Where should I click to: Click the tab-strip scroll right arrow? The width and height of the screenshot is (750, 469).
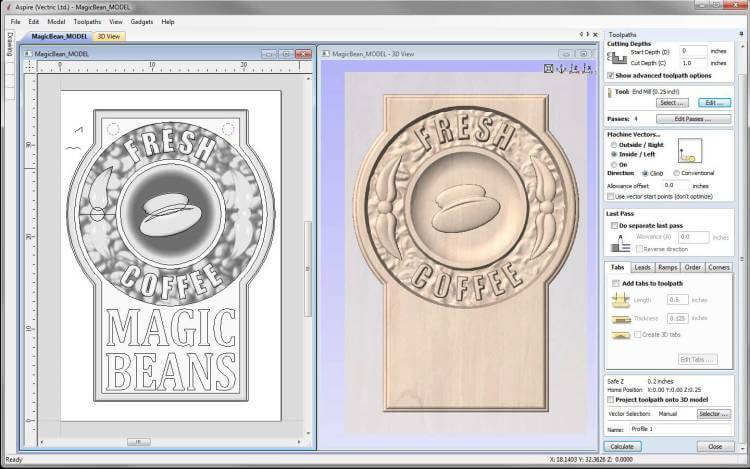(588, 34)
